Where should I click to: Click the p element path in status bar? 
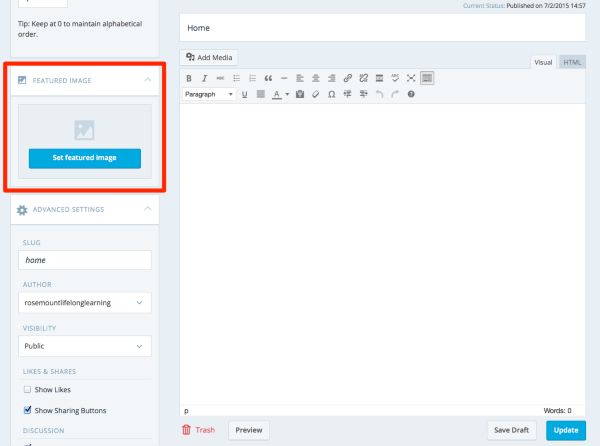tap(186, 411)
